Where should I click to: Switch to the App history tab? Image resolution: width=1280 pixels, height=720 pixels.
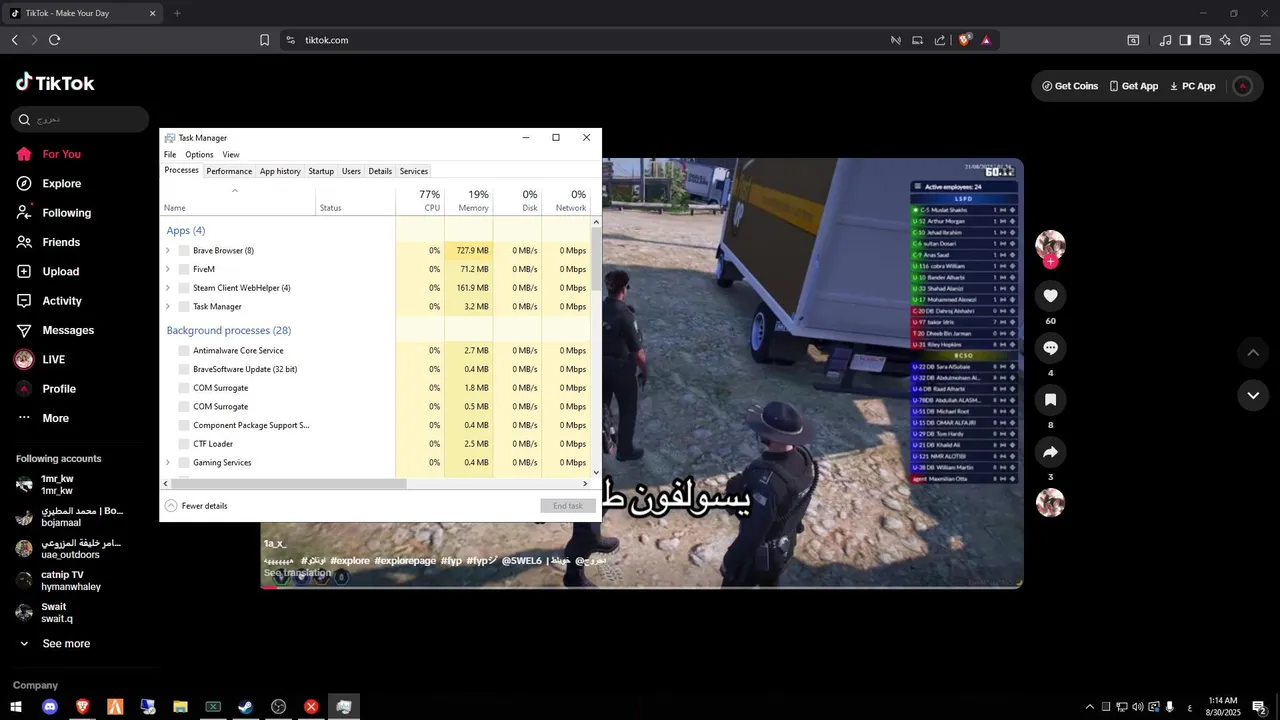click(280, 171)
